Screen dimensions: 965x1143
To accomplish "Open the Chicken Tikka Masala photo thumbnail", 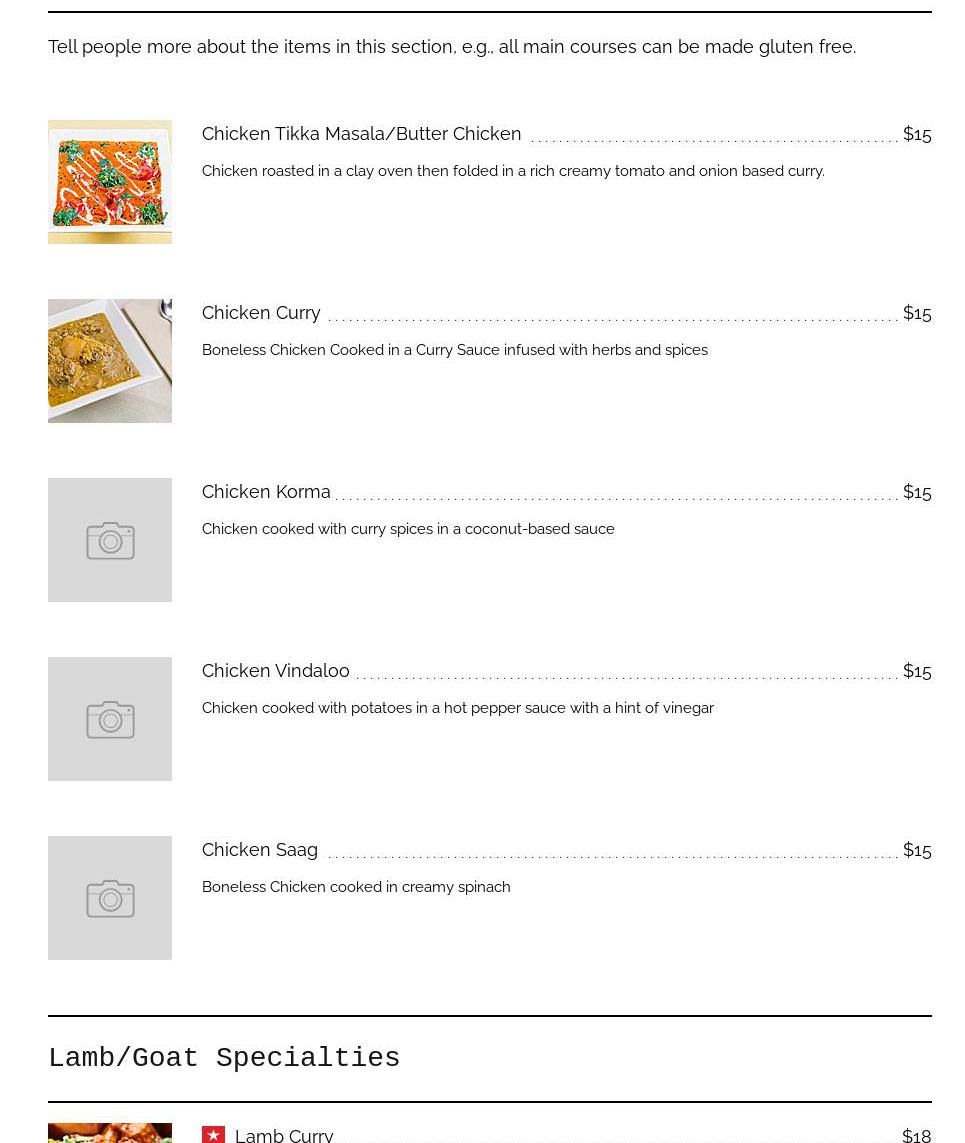I will (110, 182).
